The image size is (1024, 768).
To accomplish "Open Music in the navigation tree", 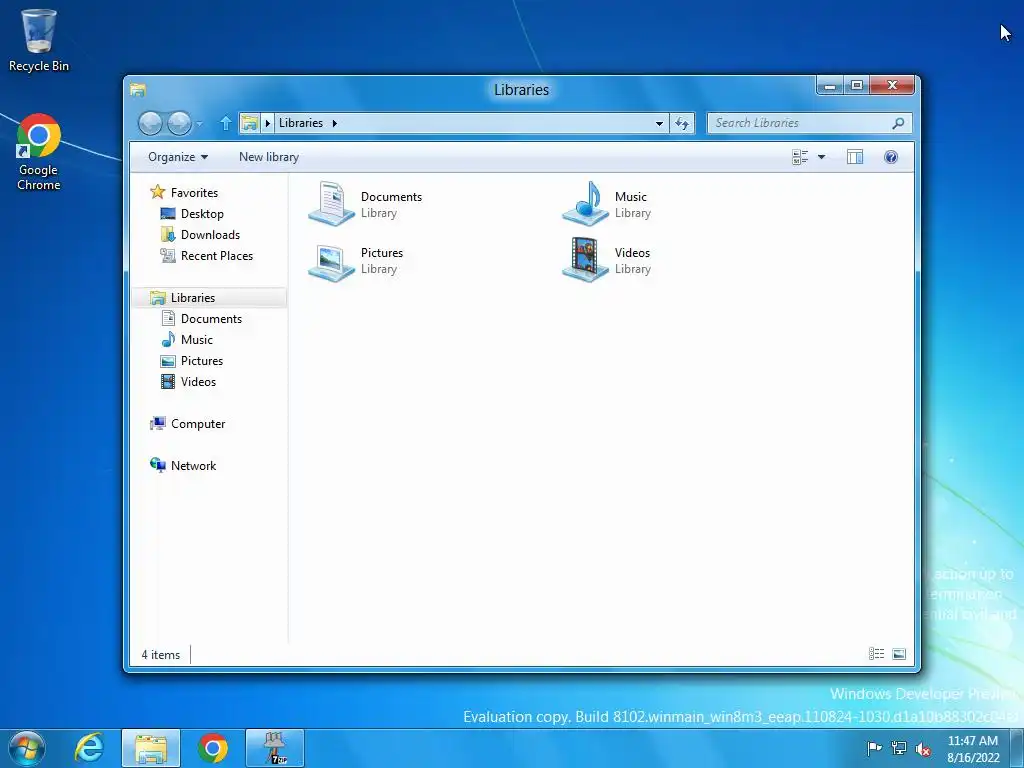I will pos(197,339).
